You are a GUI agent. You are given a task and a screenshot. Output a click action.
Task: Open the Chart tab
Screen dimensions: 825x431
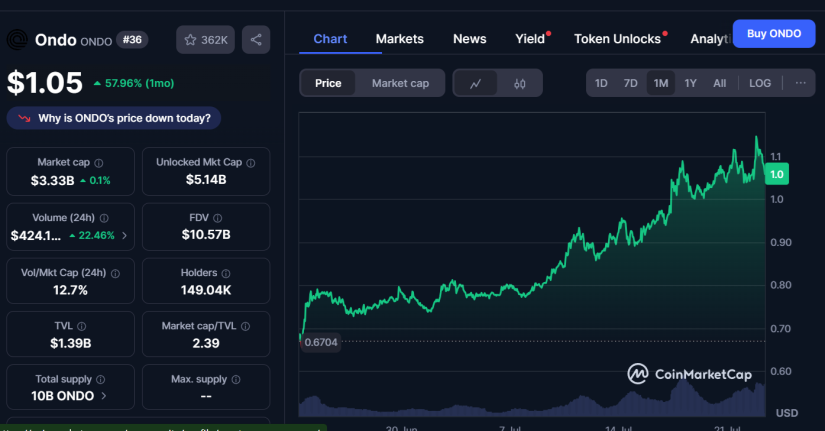pos(330,39)
